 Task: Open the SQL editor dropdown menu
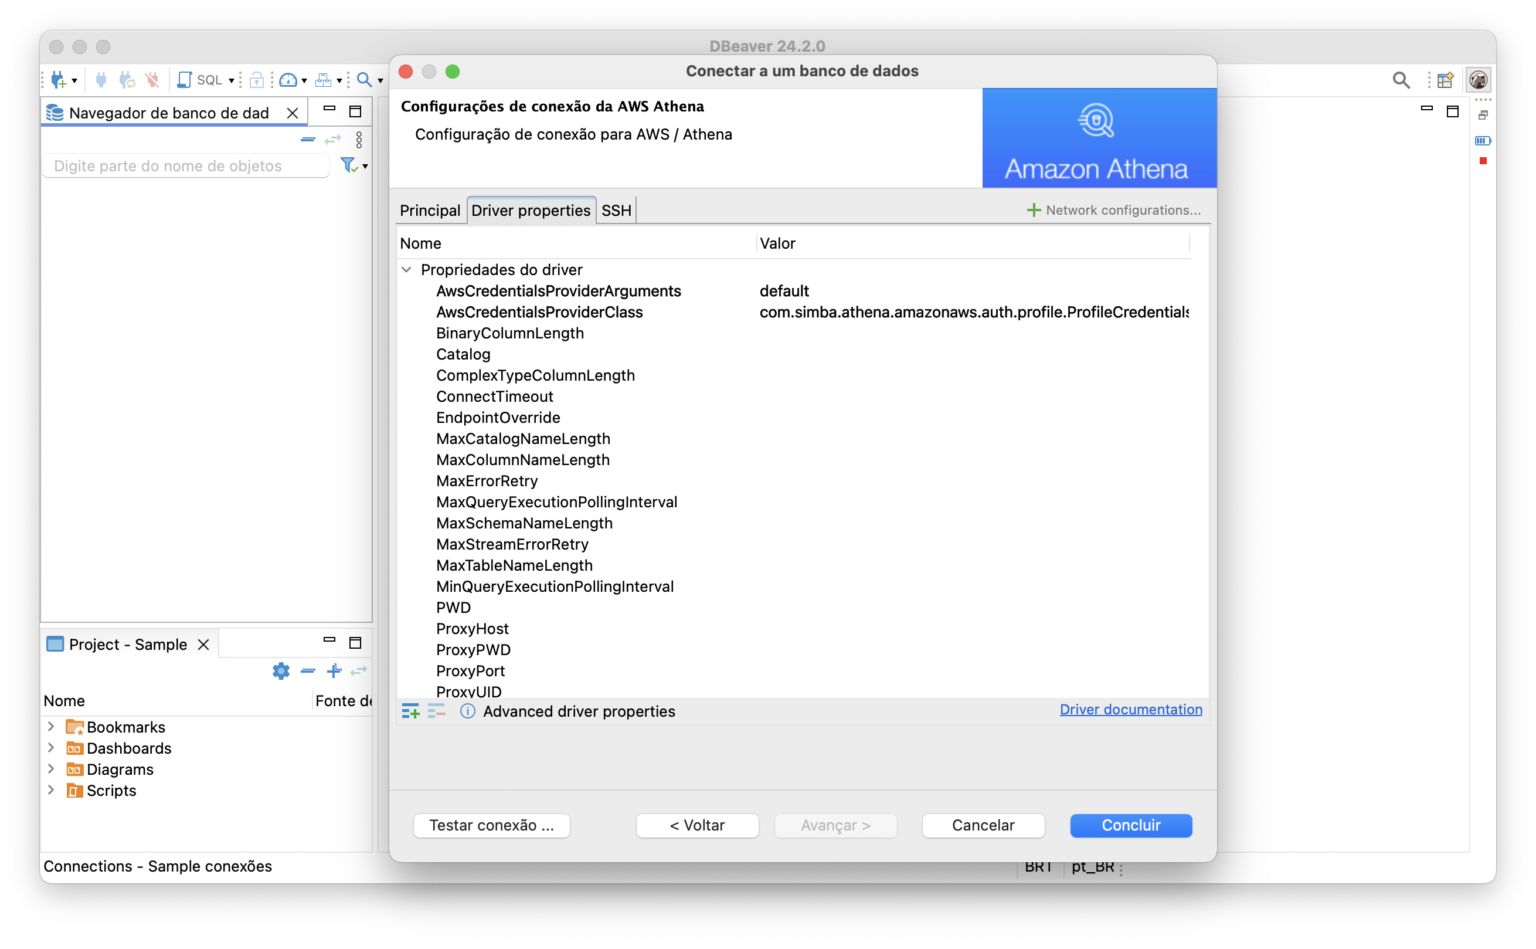232,79
